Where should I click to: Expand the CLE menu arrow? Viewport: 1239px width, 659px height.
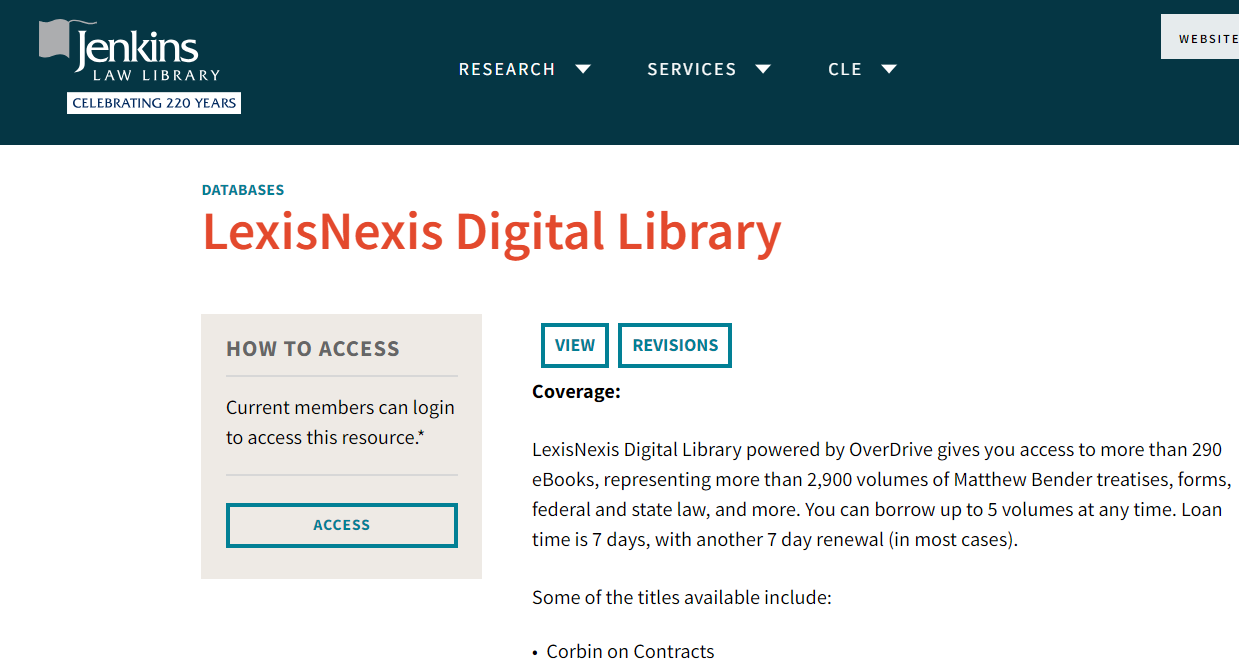coord(889,69)
